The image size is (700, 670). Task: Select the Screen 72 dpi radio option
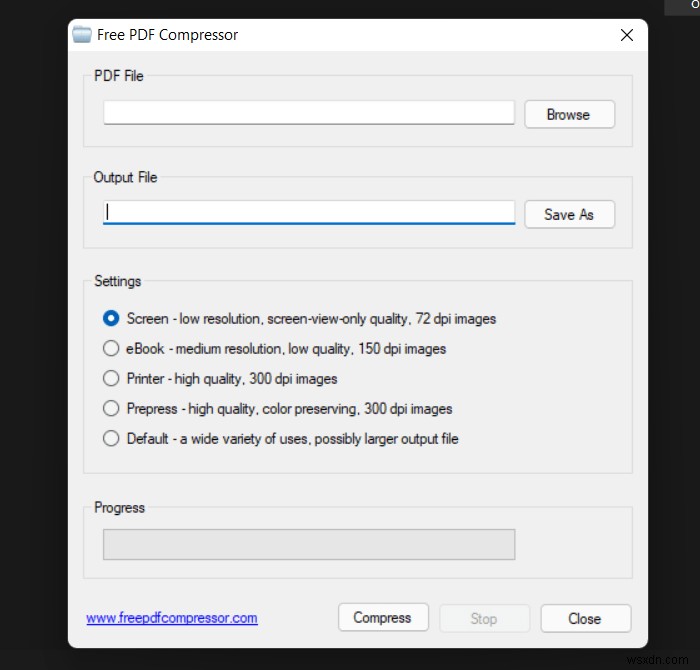pyautogui.click(x=111, y=319)
